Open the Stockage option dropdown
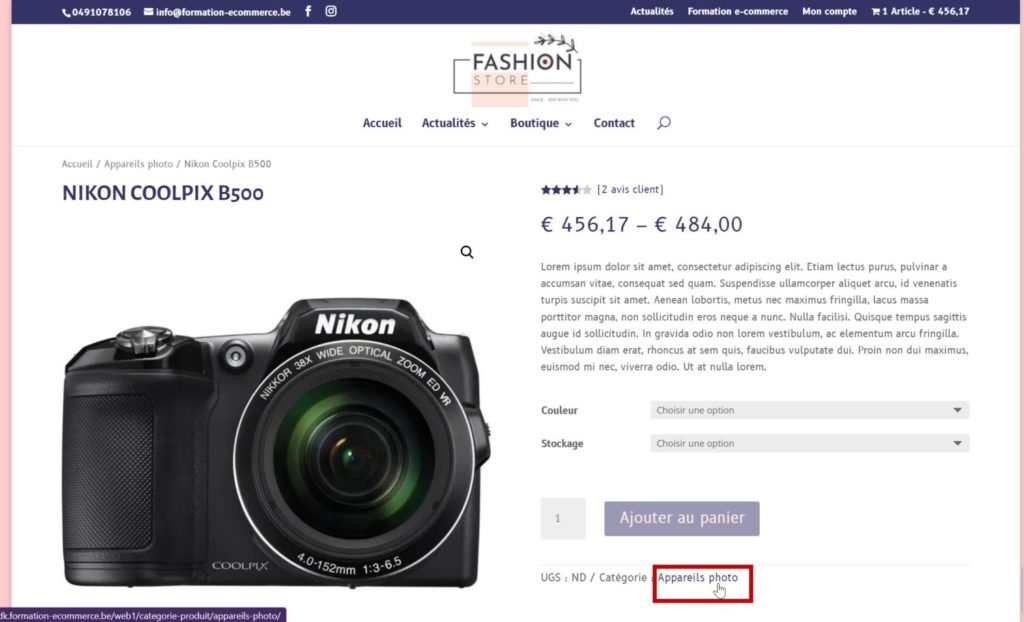1024x622 pixels. coord(810,443)
